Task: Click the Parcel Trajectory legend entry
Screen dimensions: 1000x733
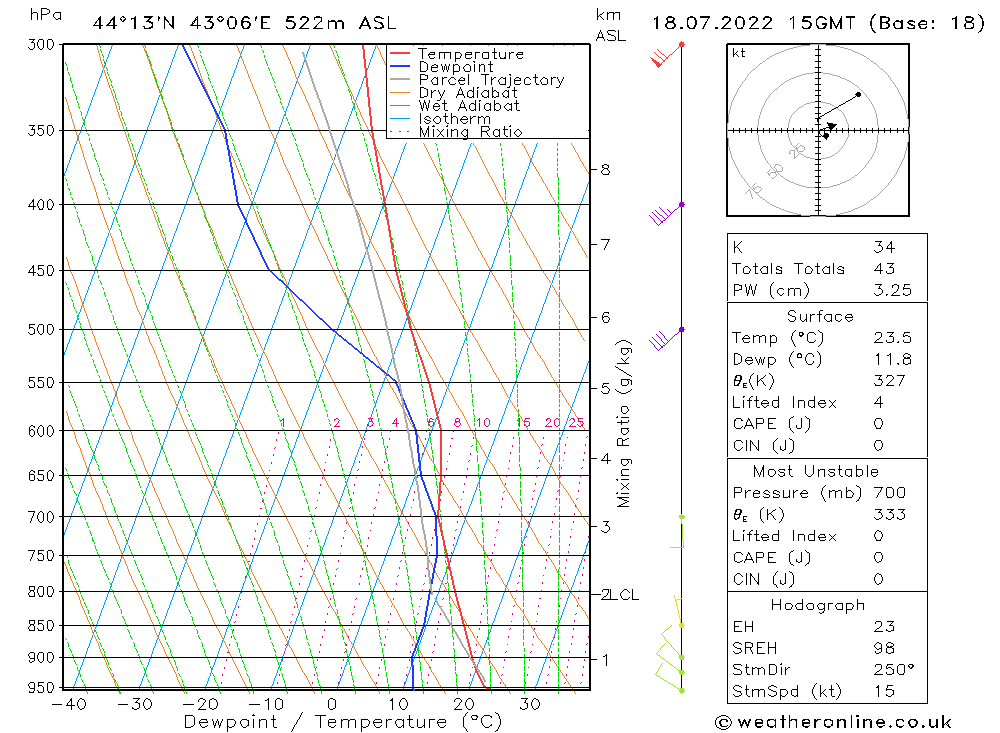Action: (x=477, y=80)
